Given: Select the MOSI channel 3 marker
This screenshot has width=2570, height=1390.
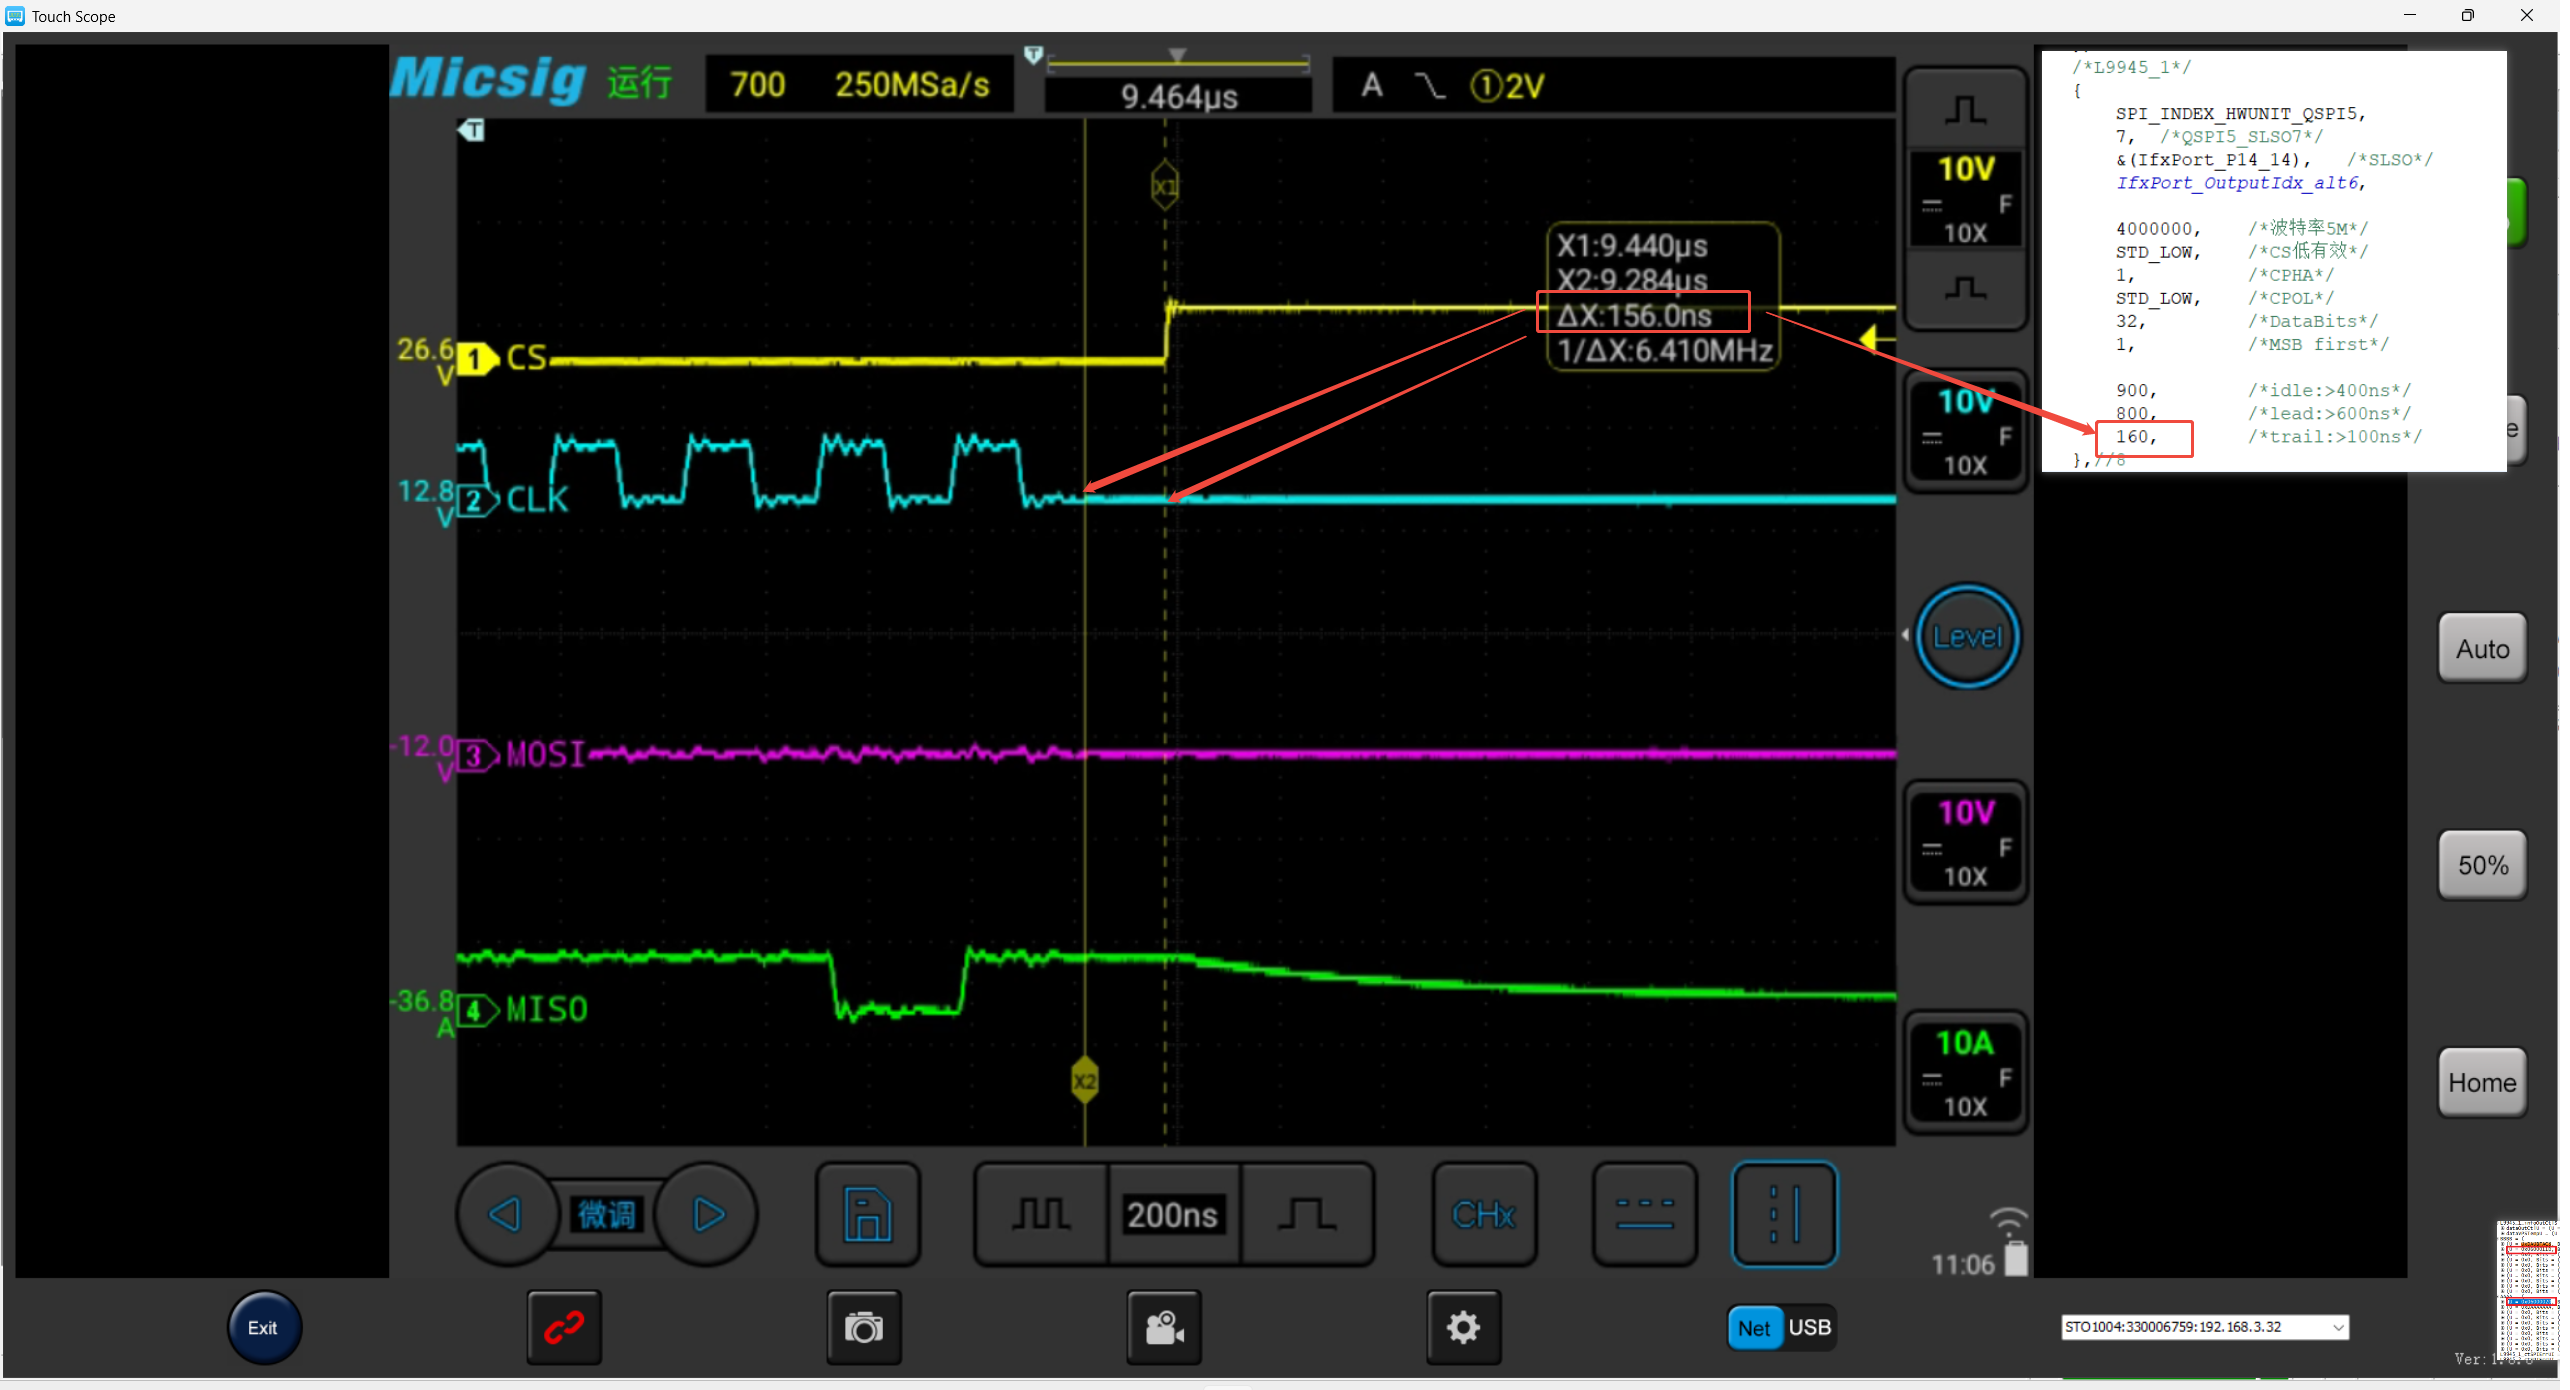Looking at the screenshot, I should pos(478,756).
